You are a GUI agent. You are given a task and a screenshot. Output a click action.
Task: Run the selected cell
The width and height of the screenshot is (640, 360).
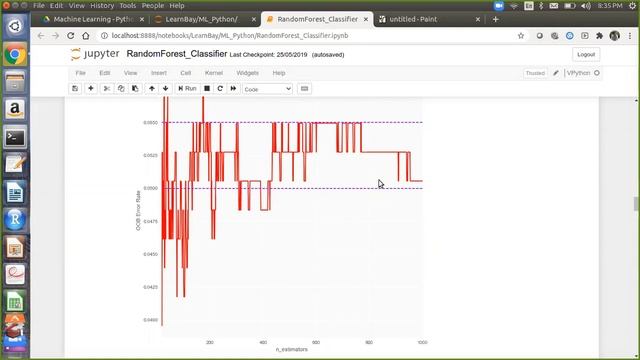pyautogui.click(x=187, y=89)
